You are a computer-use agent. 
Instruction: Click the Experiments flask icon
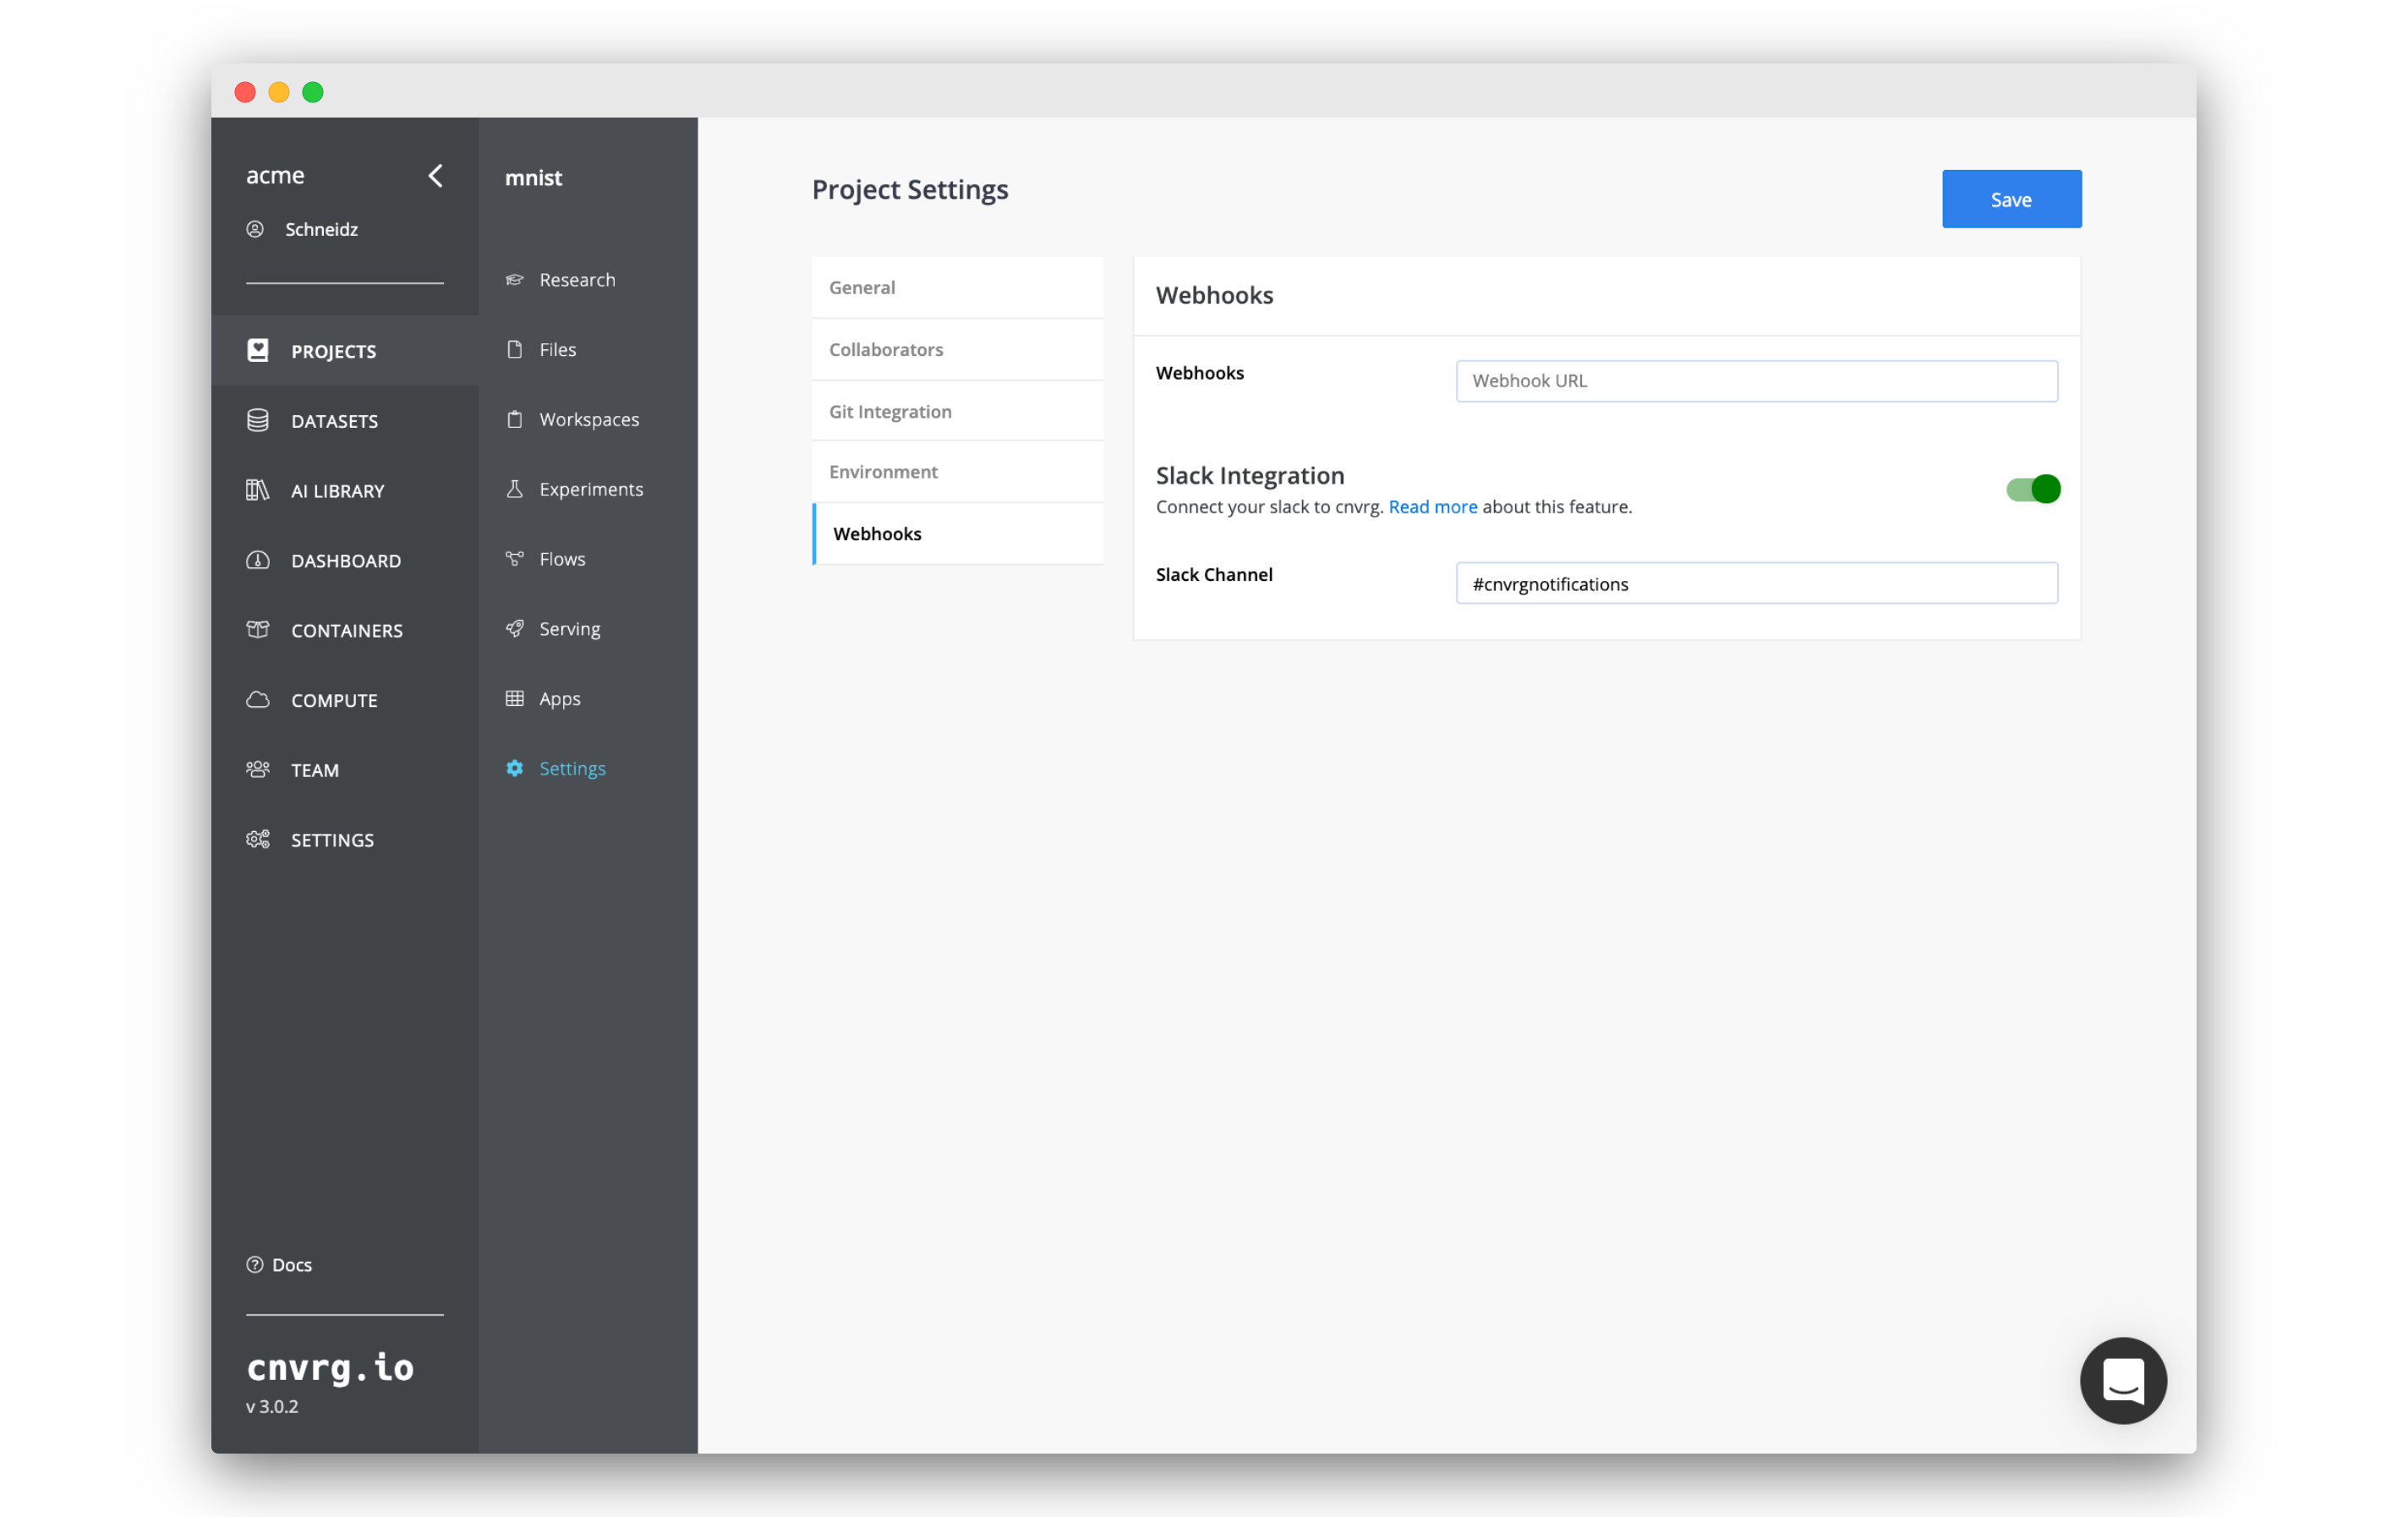click(x=515, y=489)
